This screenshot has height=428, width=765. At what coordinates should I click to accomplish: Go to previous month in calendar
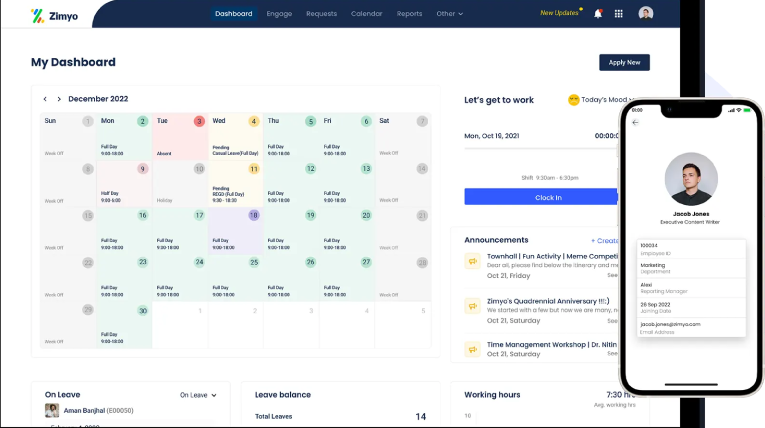45,99
